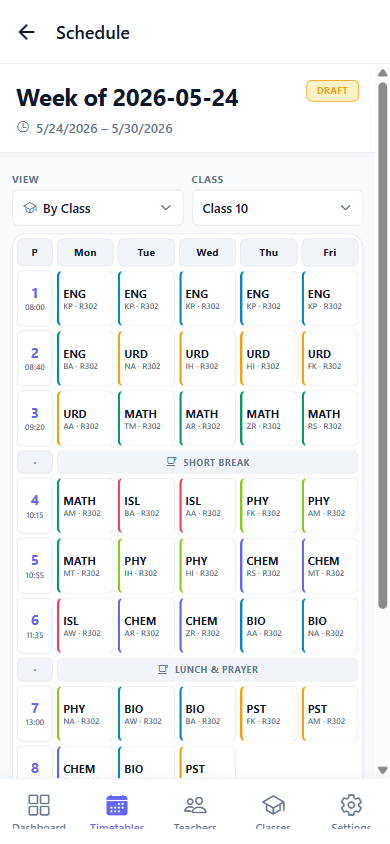This screenshot has height=844, width=390.
Task: Click the chevron arrow in Class 10 dropdown
Action: coord(345,208)
